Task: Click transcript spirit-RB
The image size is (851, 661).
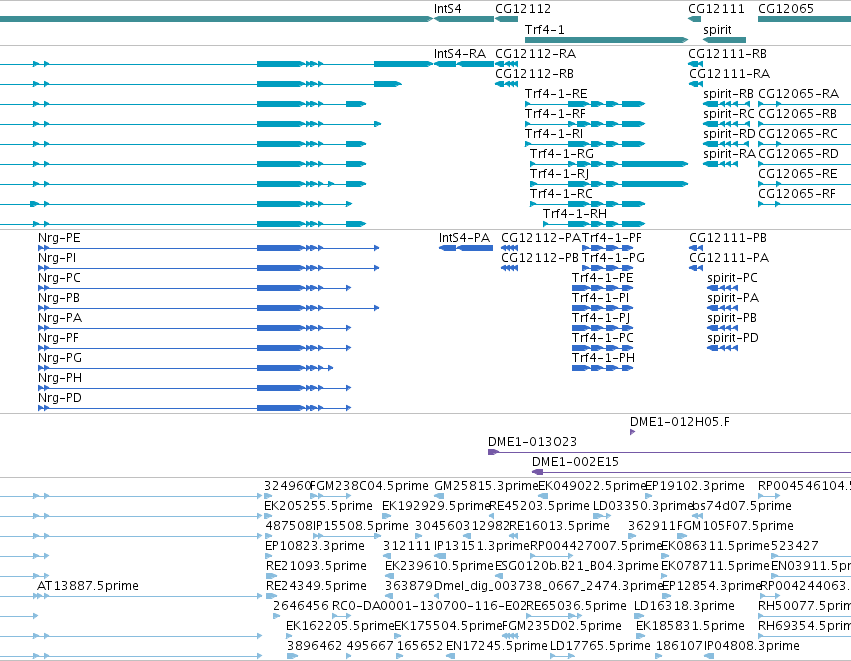Action: point(728,94)
